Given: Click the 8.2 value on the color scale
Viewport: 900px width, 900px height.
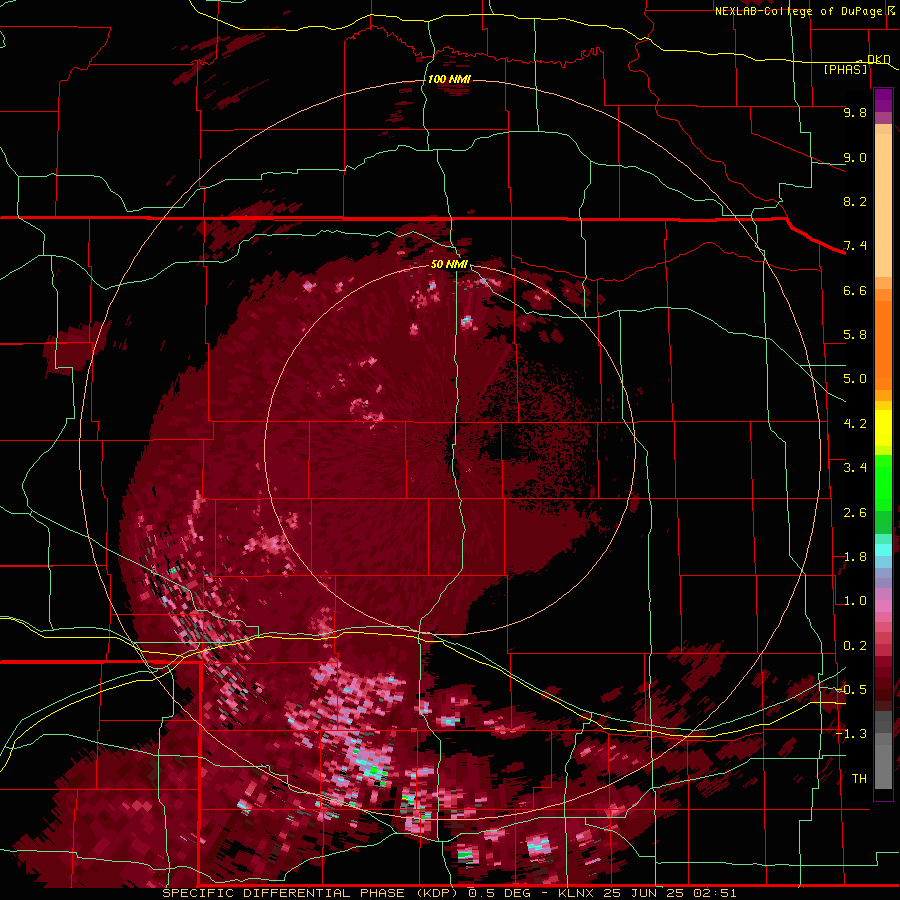Looking at the screenshot, I should [x=855, y=201].
